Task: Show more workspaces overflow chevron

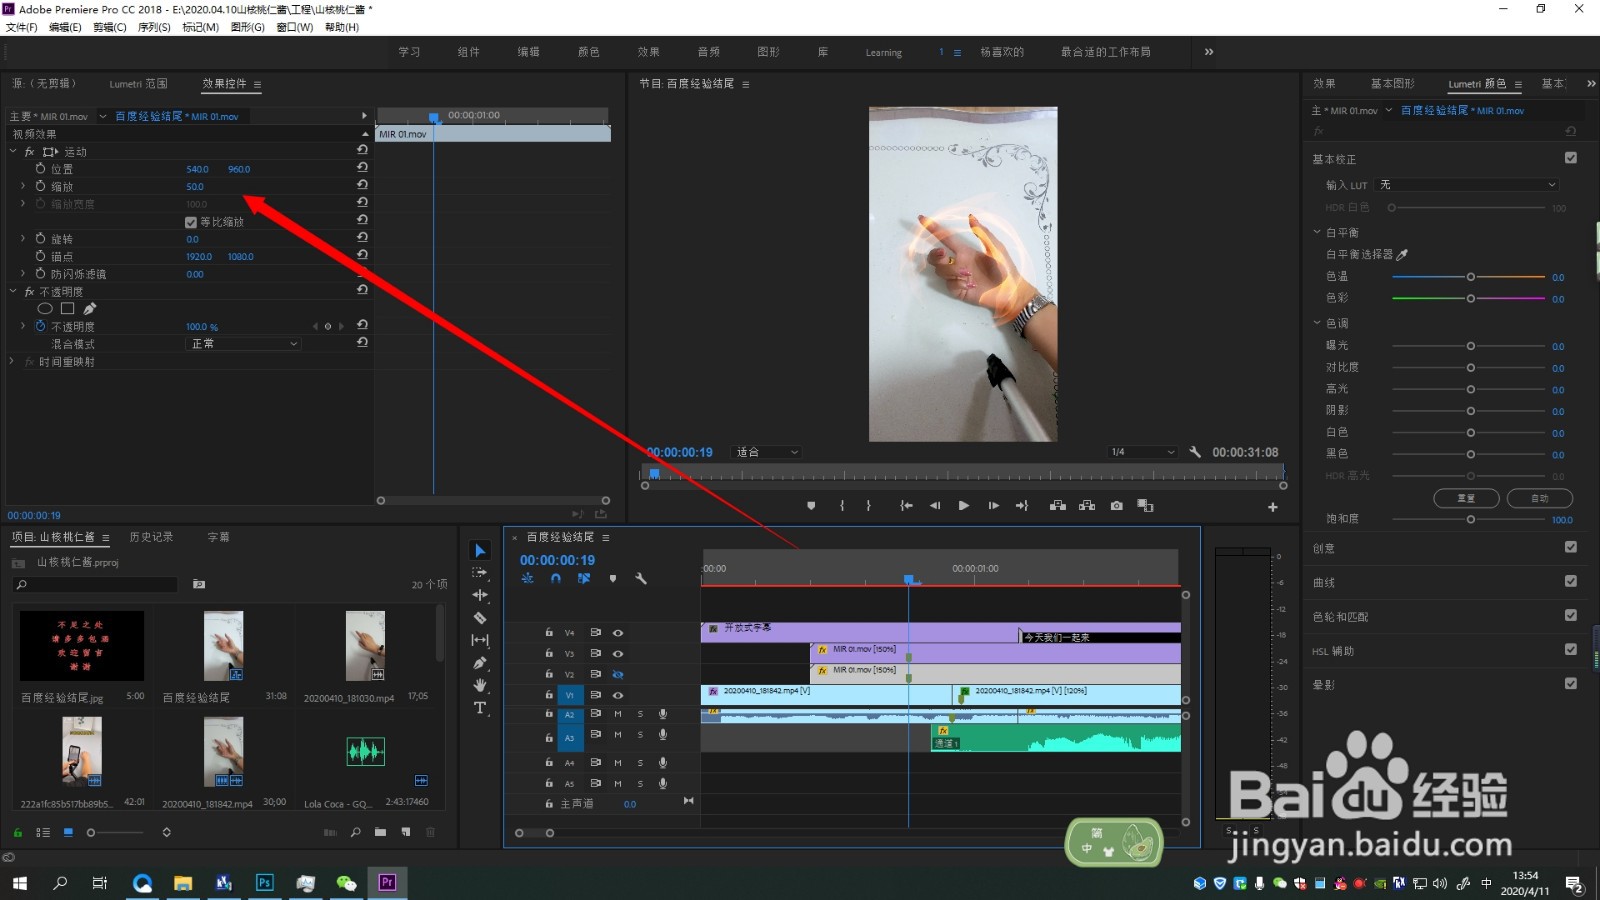Action: pos(1209,52)
